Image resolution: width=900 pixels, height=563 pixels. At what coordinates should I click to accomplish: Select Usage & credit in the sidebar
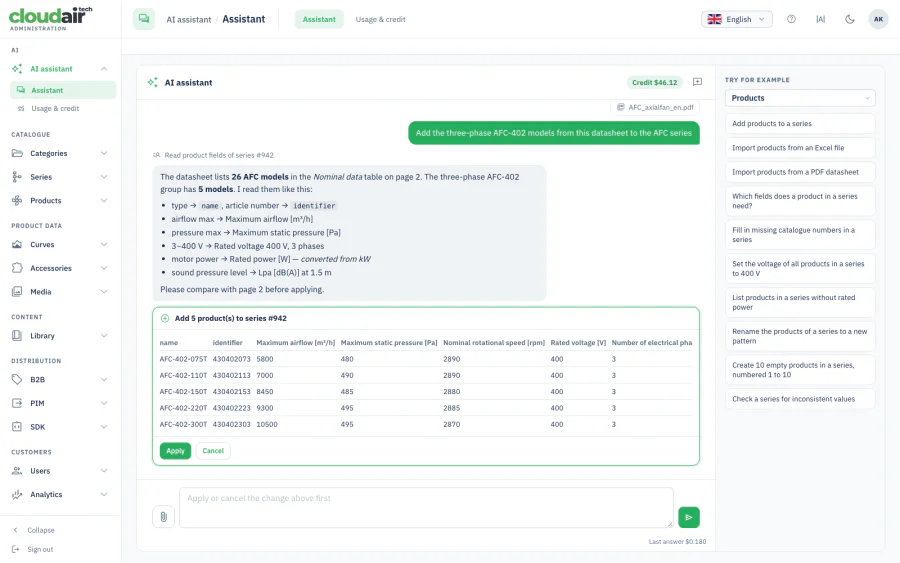pyautogui.click(x=55, y=108)
